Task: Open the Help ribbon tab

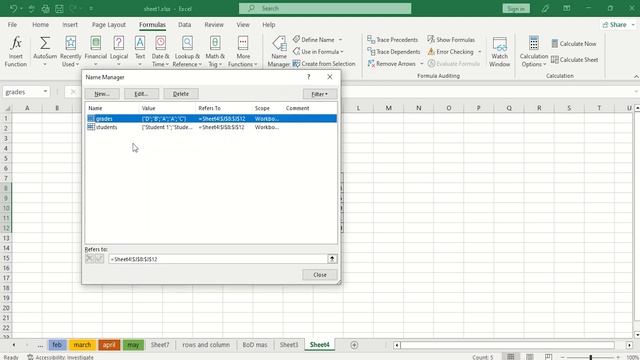Action: [269, 24]
